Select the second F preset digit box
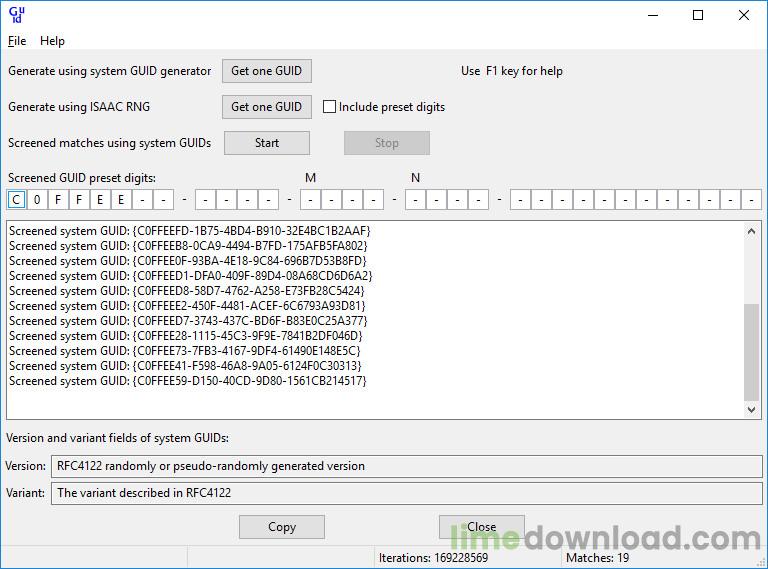Image resolution: width=768 pixels, height=569 pixels. [x=79, y=200]
